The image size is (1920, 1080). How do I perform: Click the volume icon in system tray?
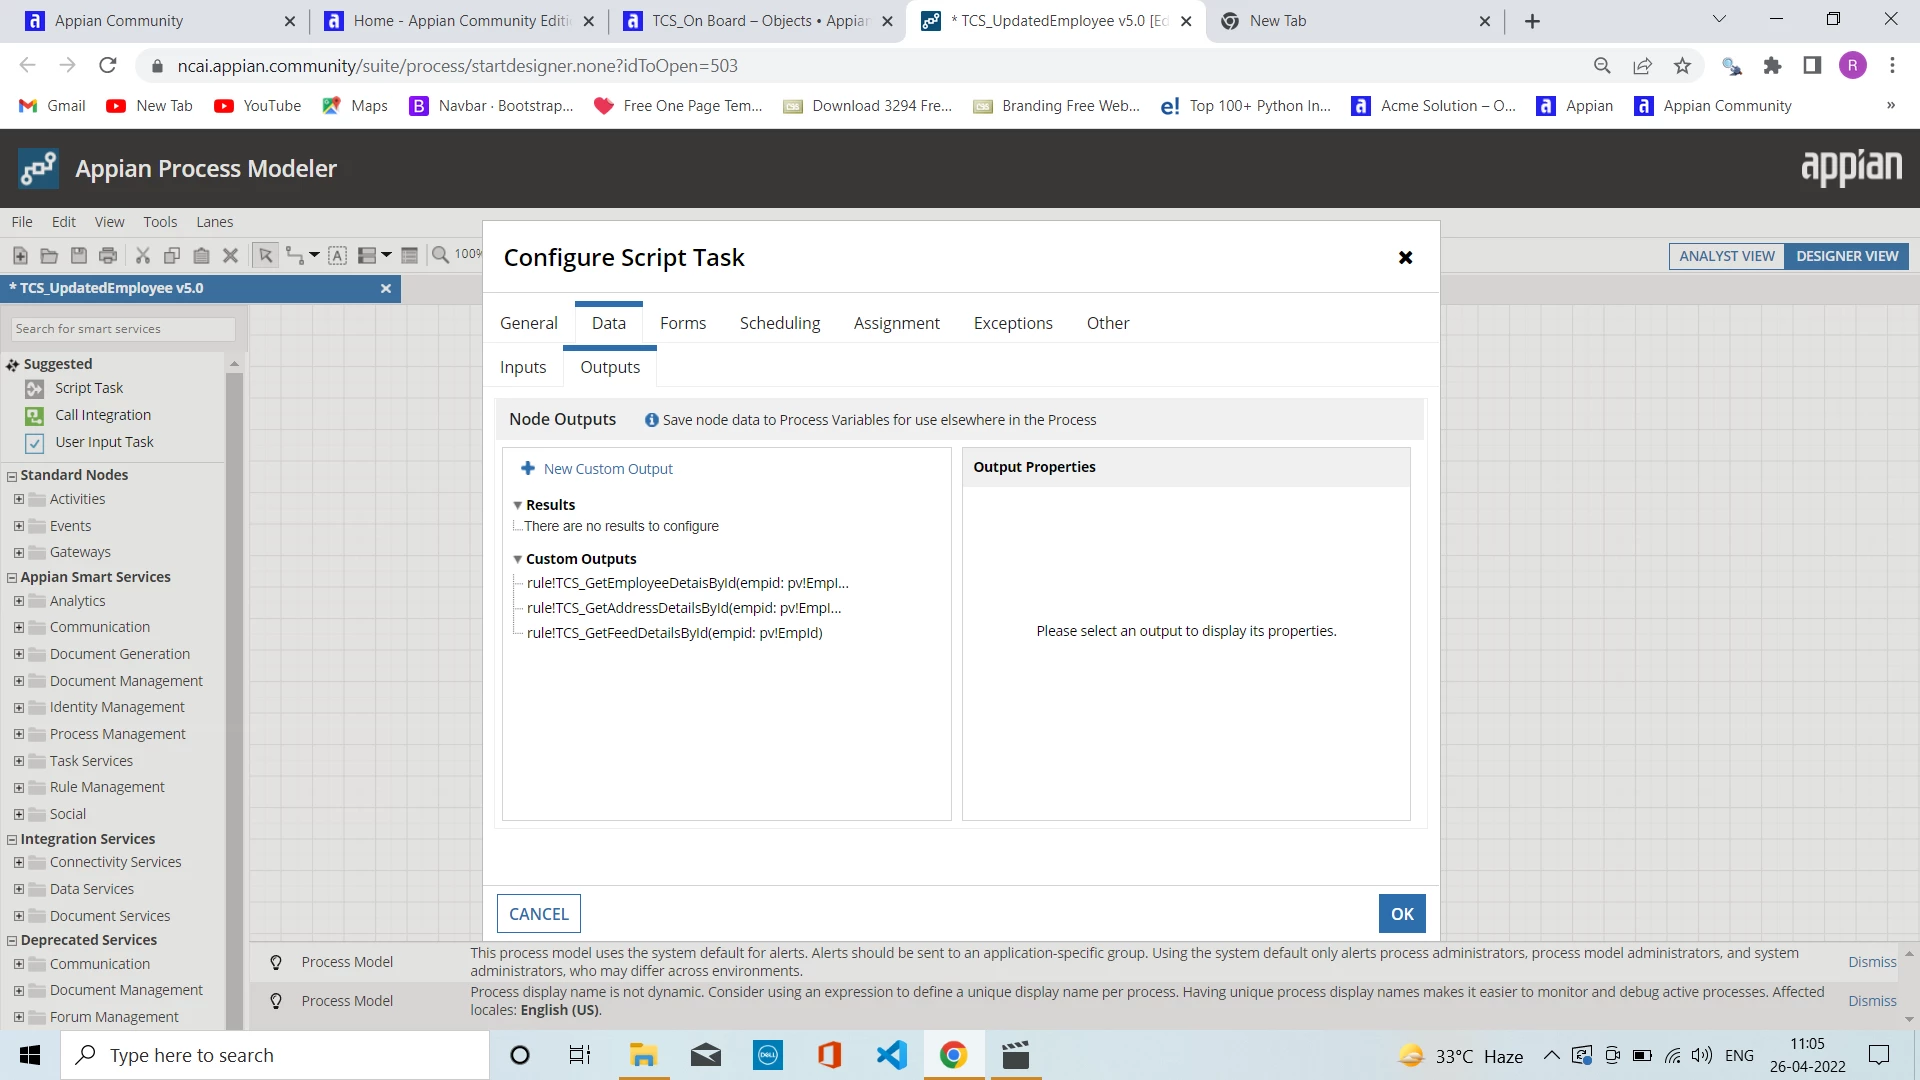[1701, 1055]
